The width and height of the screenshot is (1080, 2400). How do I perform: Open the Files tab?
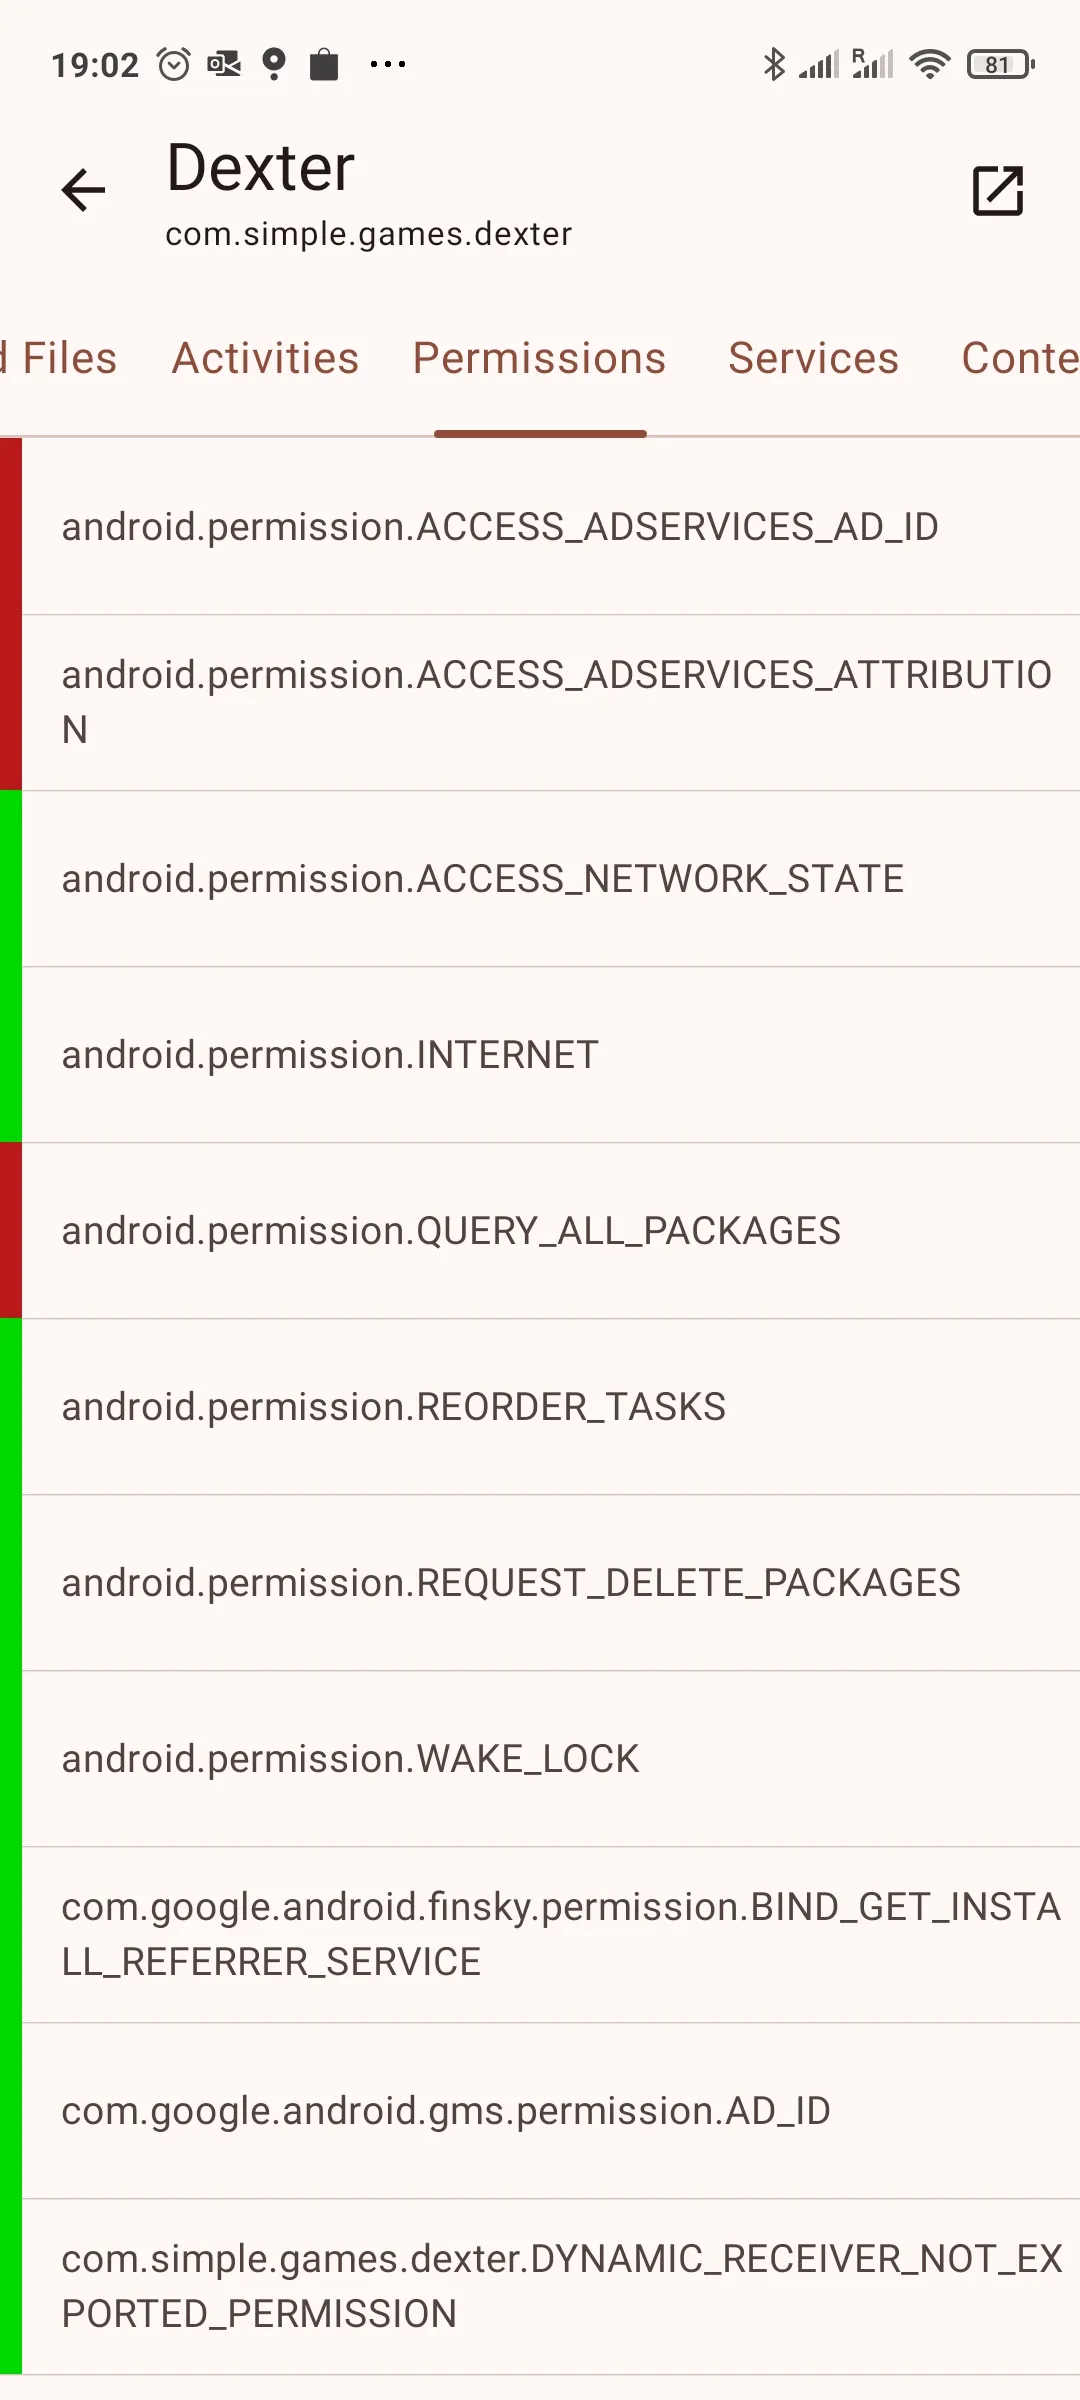pos(66,358)
